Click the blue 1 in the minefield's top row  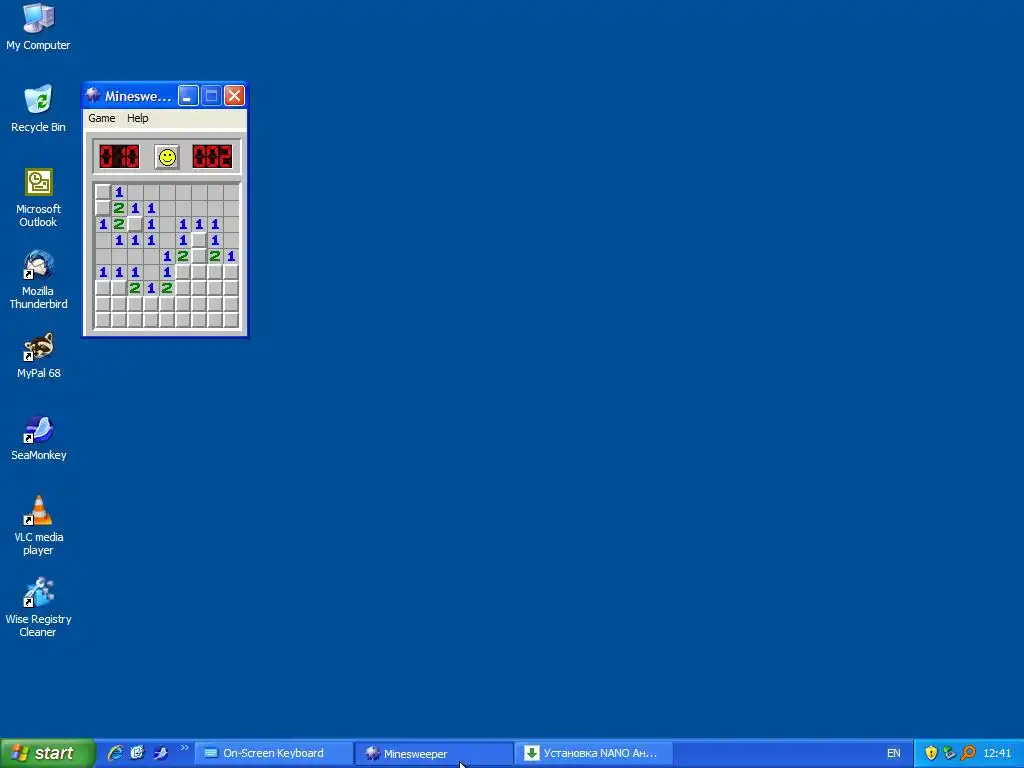coord(119,192)
